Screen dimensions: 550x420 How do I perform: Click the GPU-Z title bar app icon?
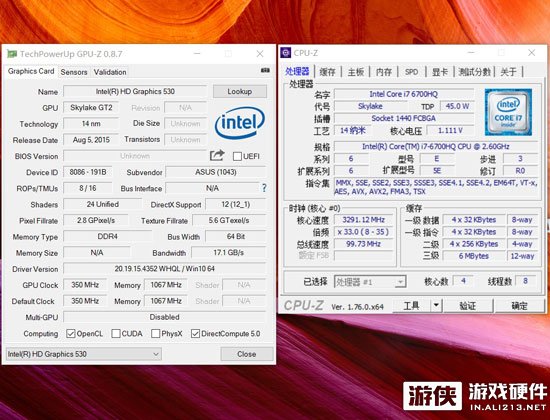[12, 54]
